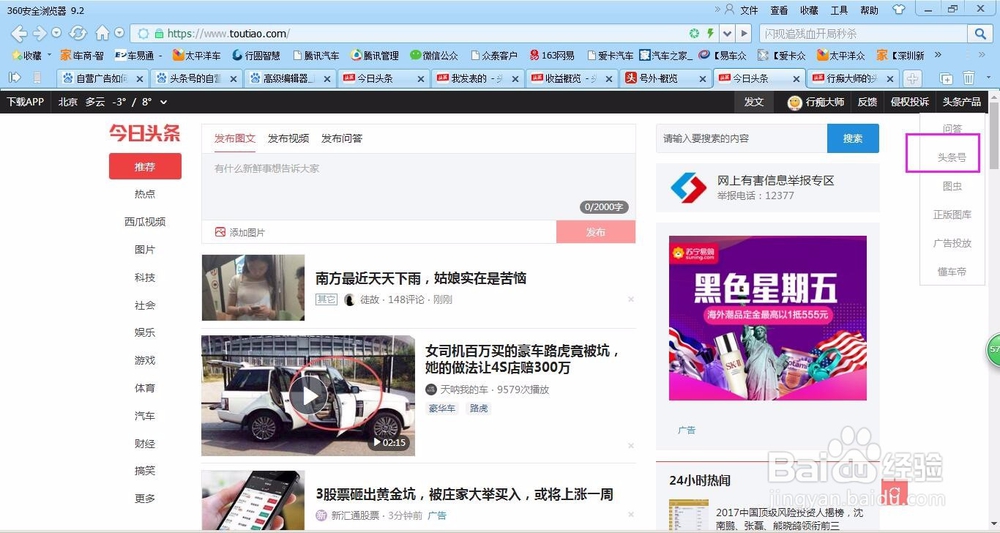This screenshot has width=1000, height=533.
Task: Click the green circular compatibility icon in address bar
Action: pyautogui.click(x=695, y=33)
